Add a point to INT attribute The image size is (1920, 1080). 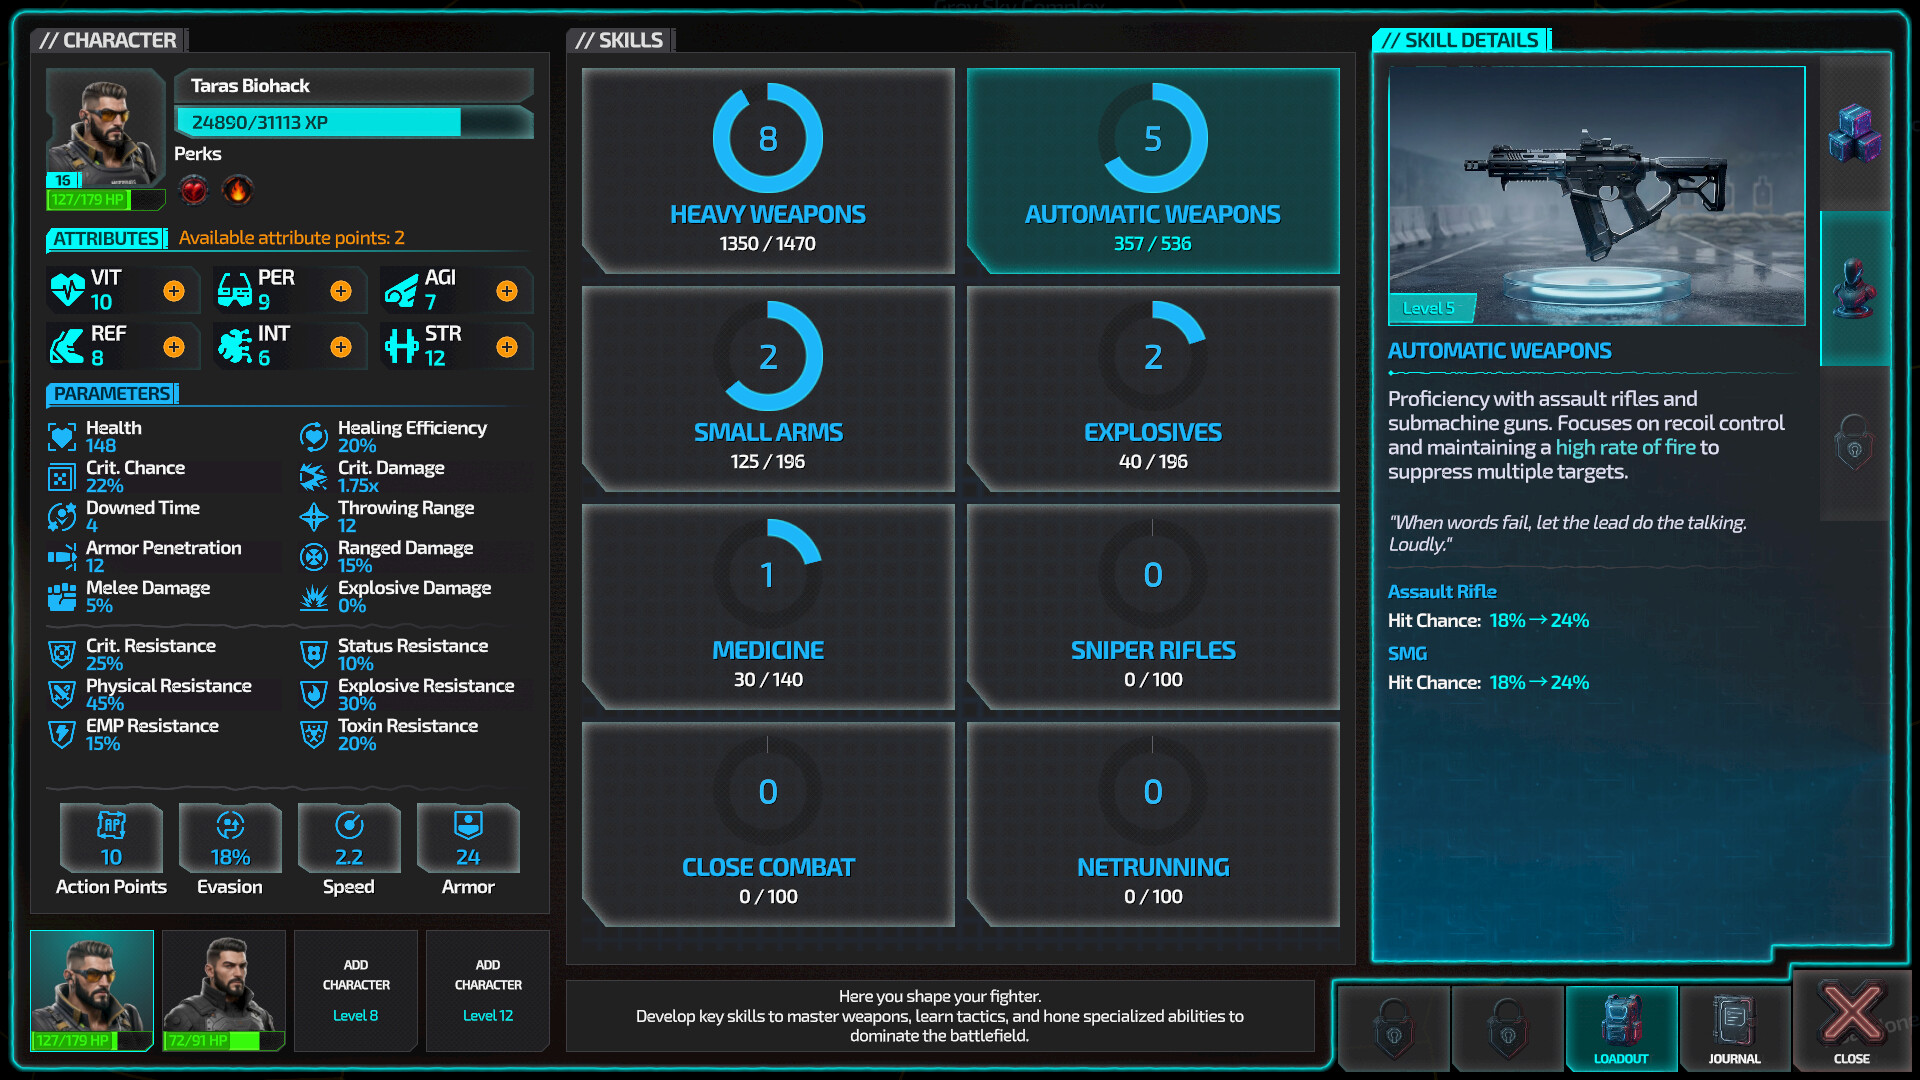(x=341, y=347)
